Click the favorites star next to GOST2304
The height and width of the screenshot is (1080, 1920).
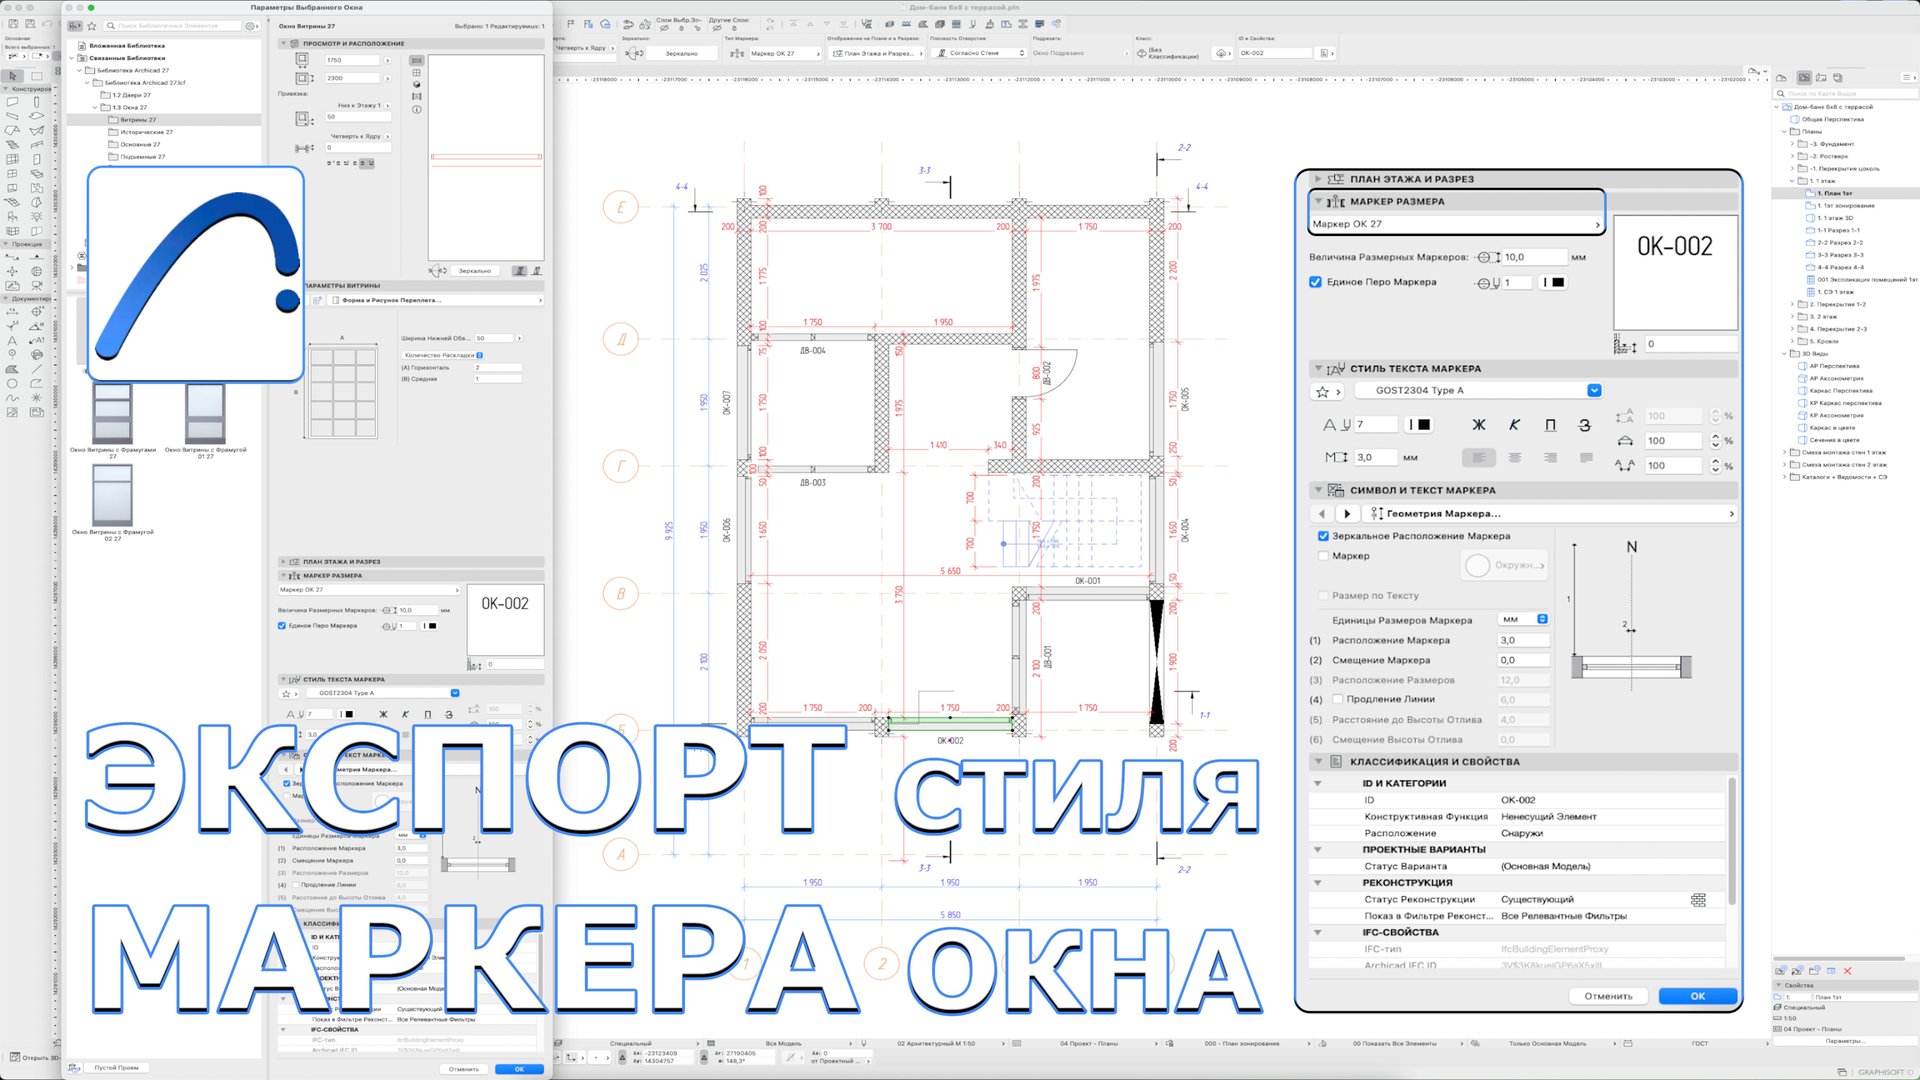pyautogui.click(x=1322, y=391)
